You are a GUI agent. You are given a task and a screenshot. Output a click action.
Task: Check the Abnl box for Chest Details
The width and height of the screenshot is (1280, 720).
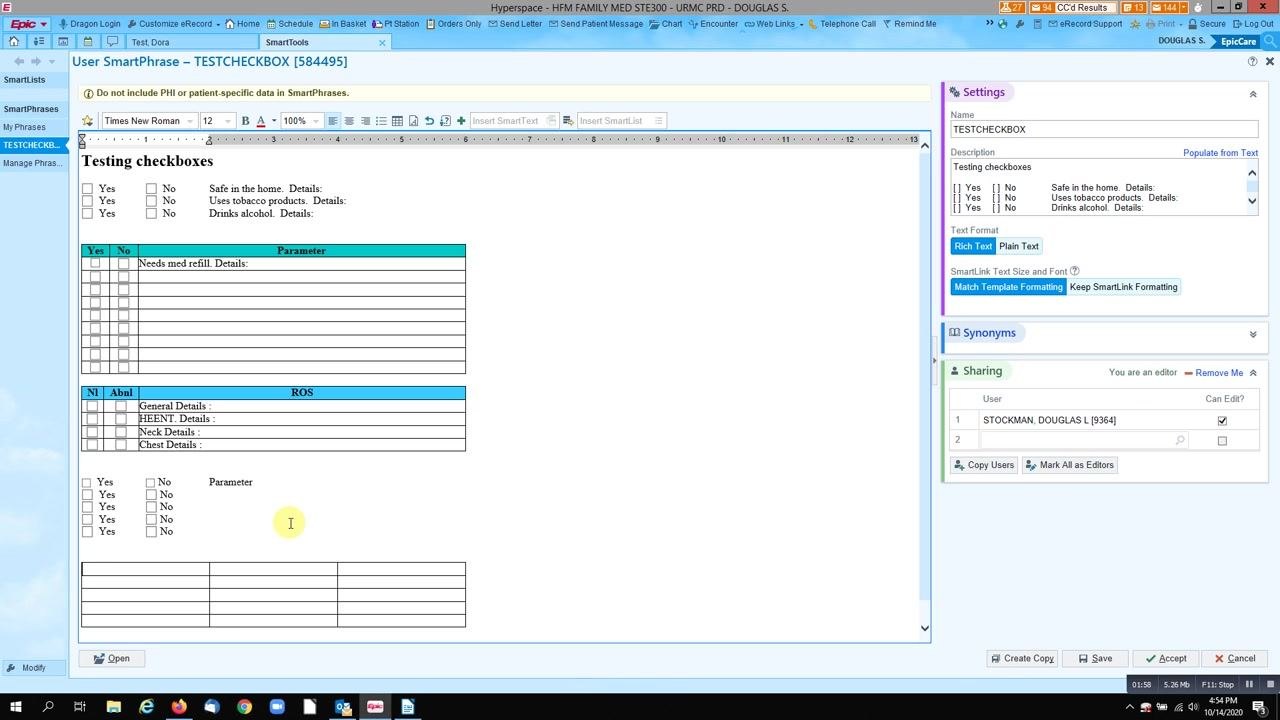[121, 445]
